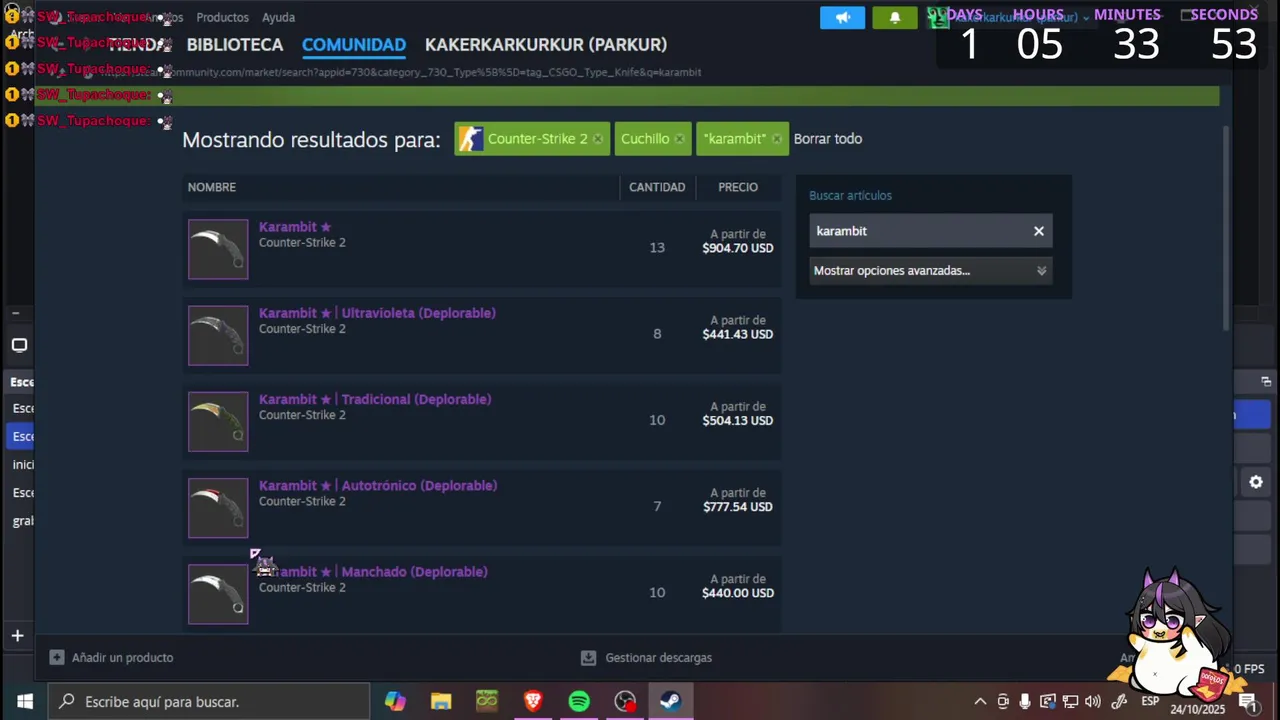This screenshot has height=720, width=1280.
Task: Open the KAKERKARKURKUR (PARKUR) profile tab
Action: (546, 45)
